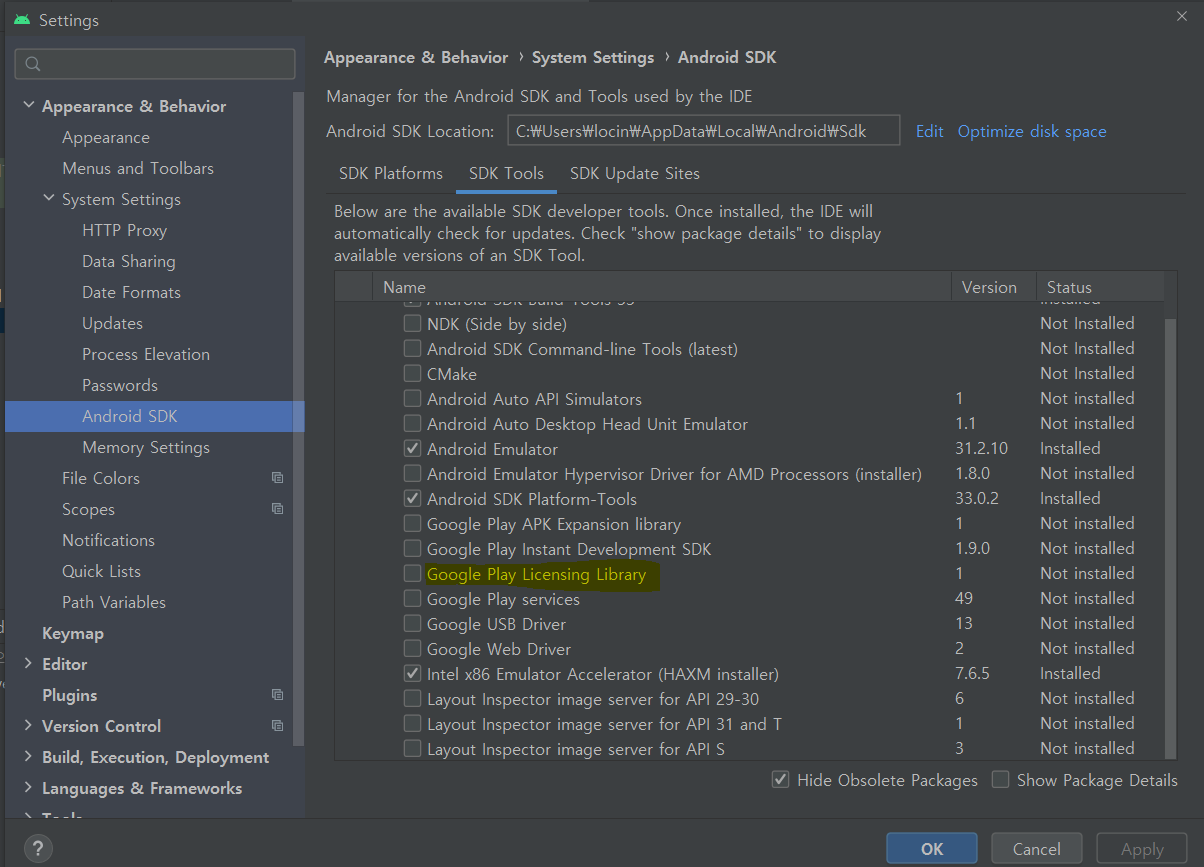Click the project-level icon beside Plugins

[x=277, y=695]
